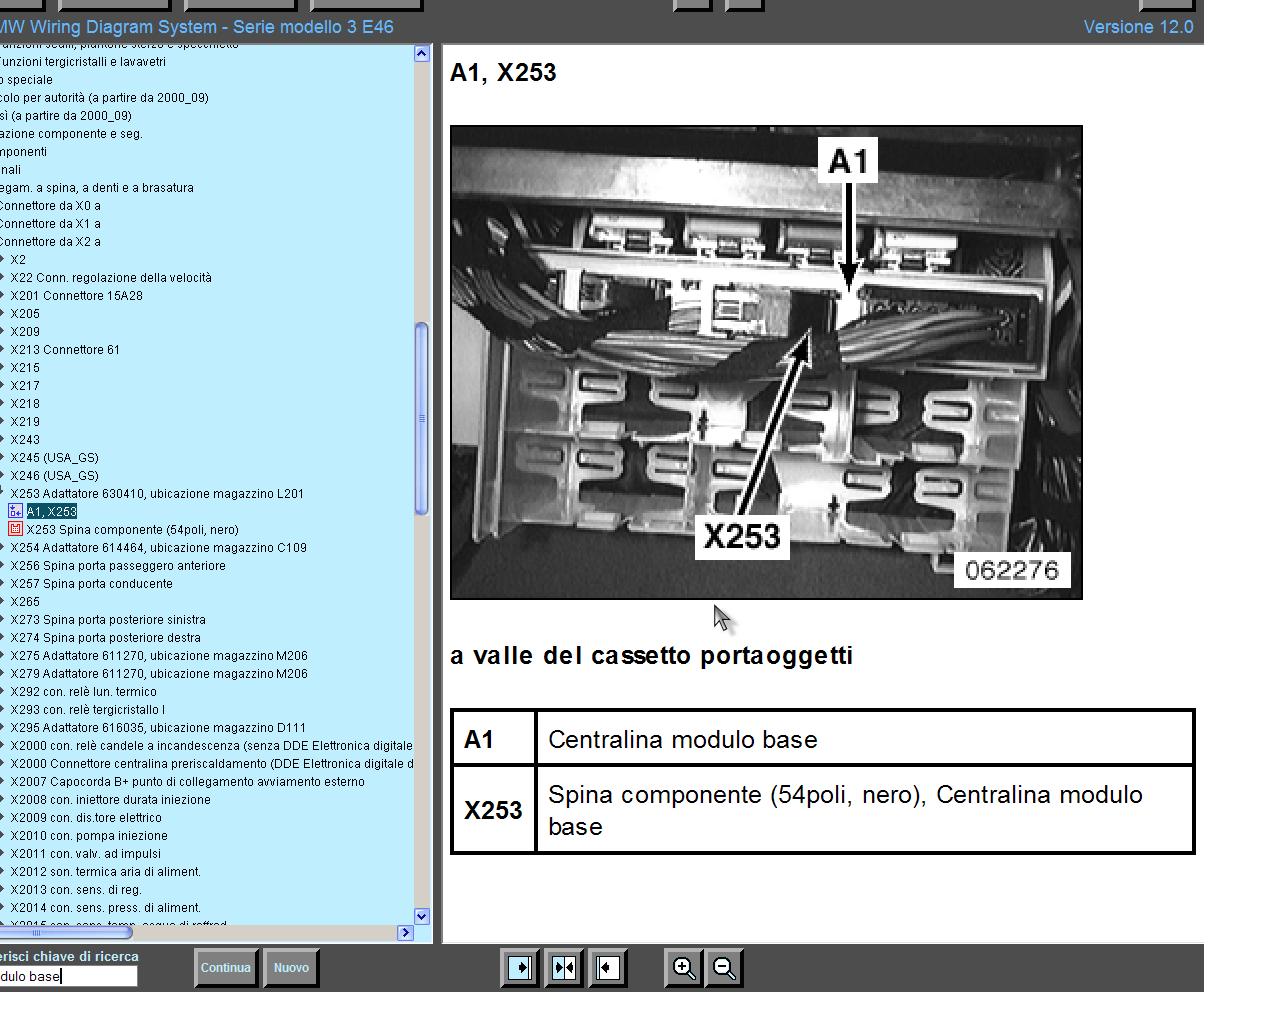Select X253 Spina componente (54poli, nero)
Screen dimensions: 1280x1024
[x=132, y=530]
